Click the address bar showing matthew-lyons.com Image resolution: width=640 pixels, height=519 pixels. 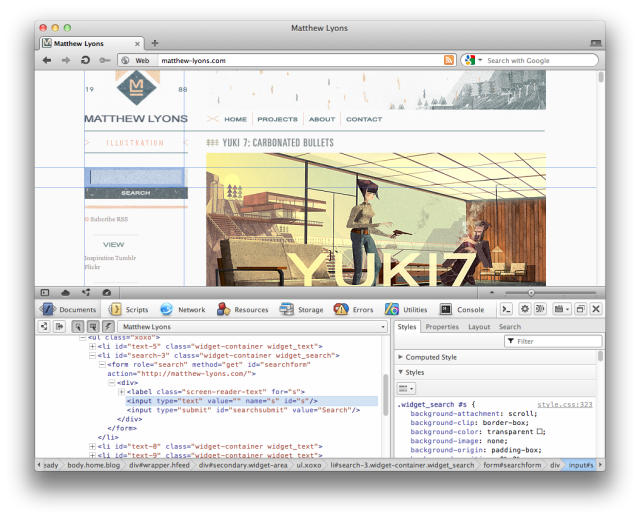click(301, 60)
